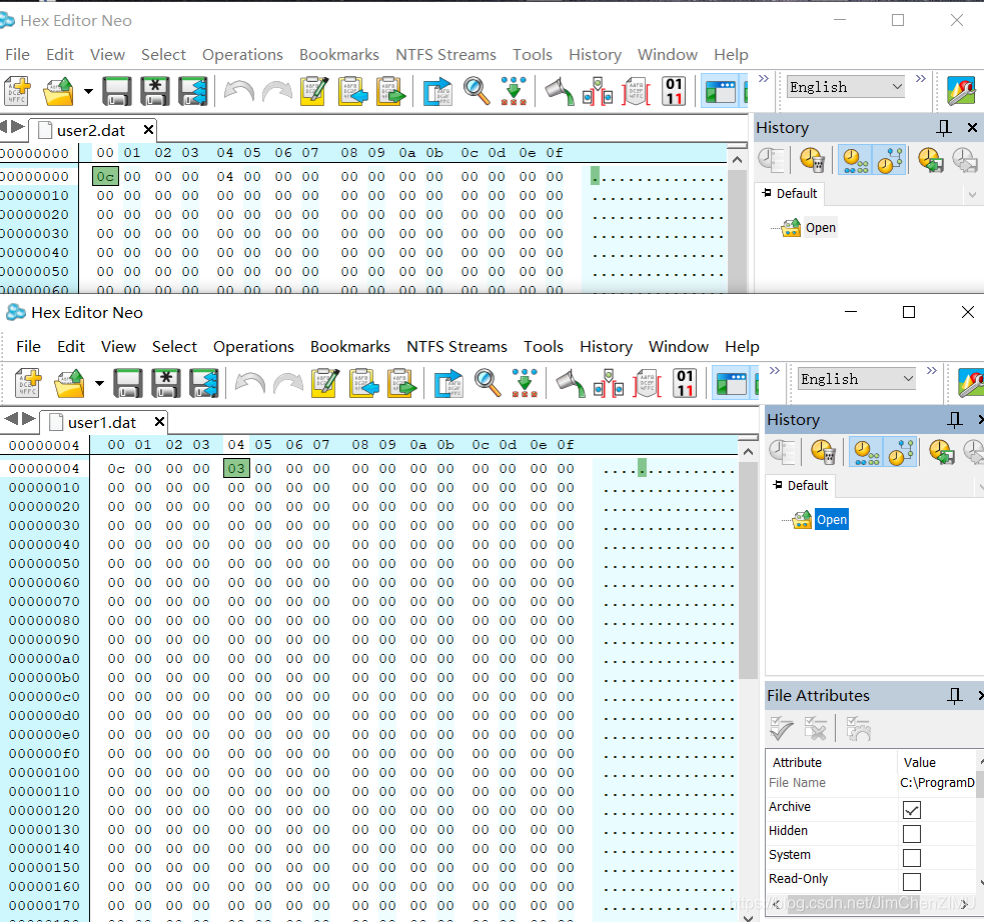Screen dimensions: 985x922
Task: Click Save floppy icon in user1.dat window
Action: [128, 382]
